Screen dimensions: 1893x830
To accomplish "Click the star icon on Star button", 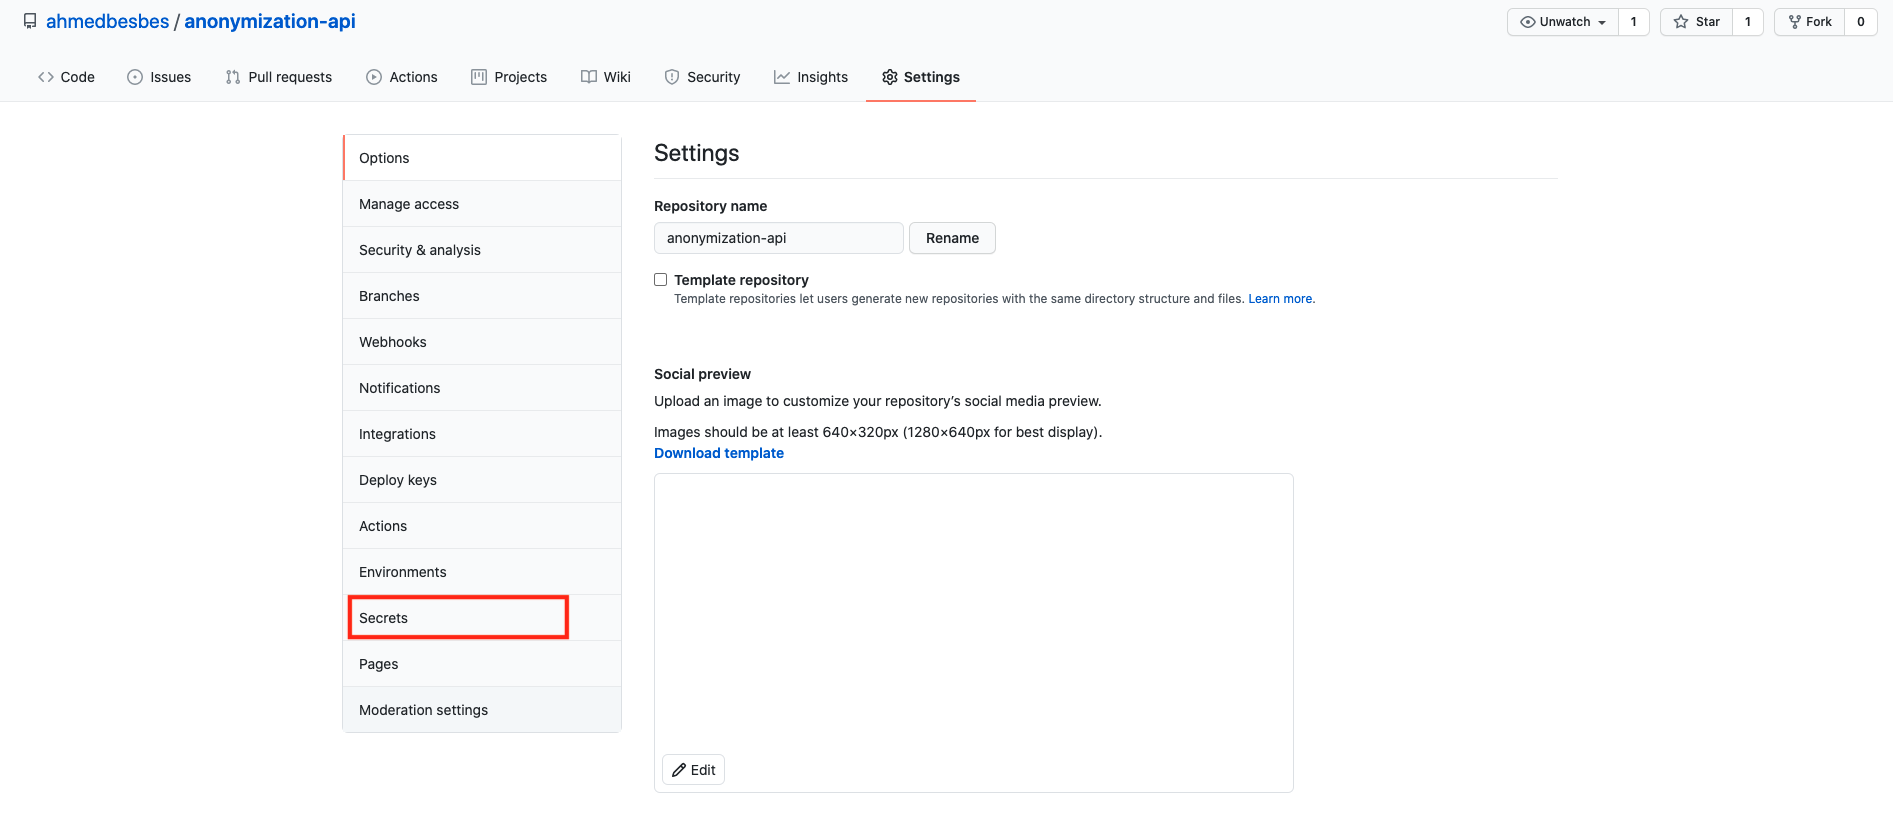I will coord(1681,22).
